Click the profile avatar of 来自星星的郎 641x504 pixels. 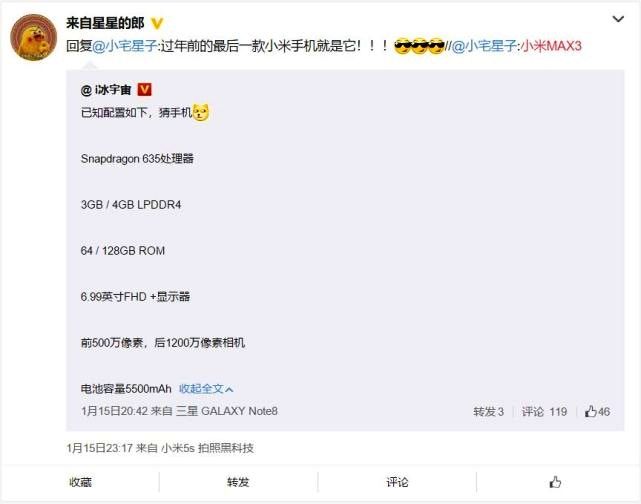pyautogui.click(x=34, y=37)
